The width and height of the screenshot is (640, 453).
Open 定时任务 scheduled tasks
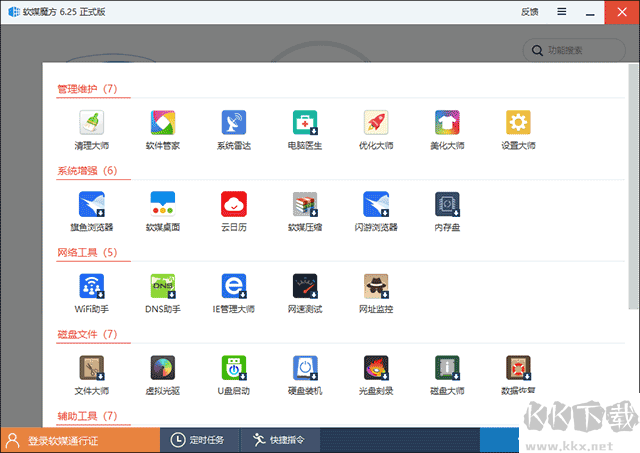point(198,440)
